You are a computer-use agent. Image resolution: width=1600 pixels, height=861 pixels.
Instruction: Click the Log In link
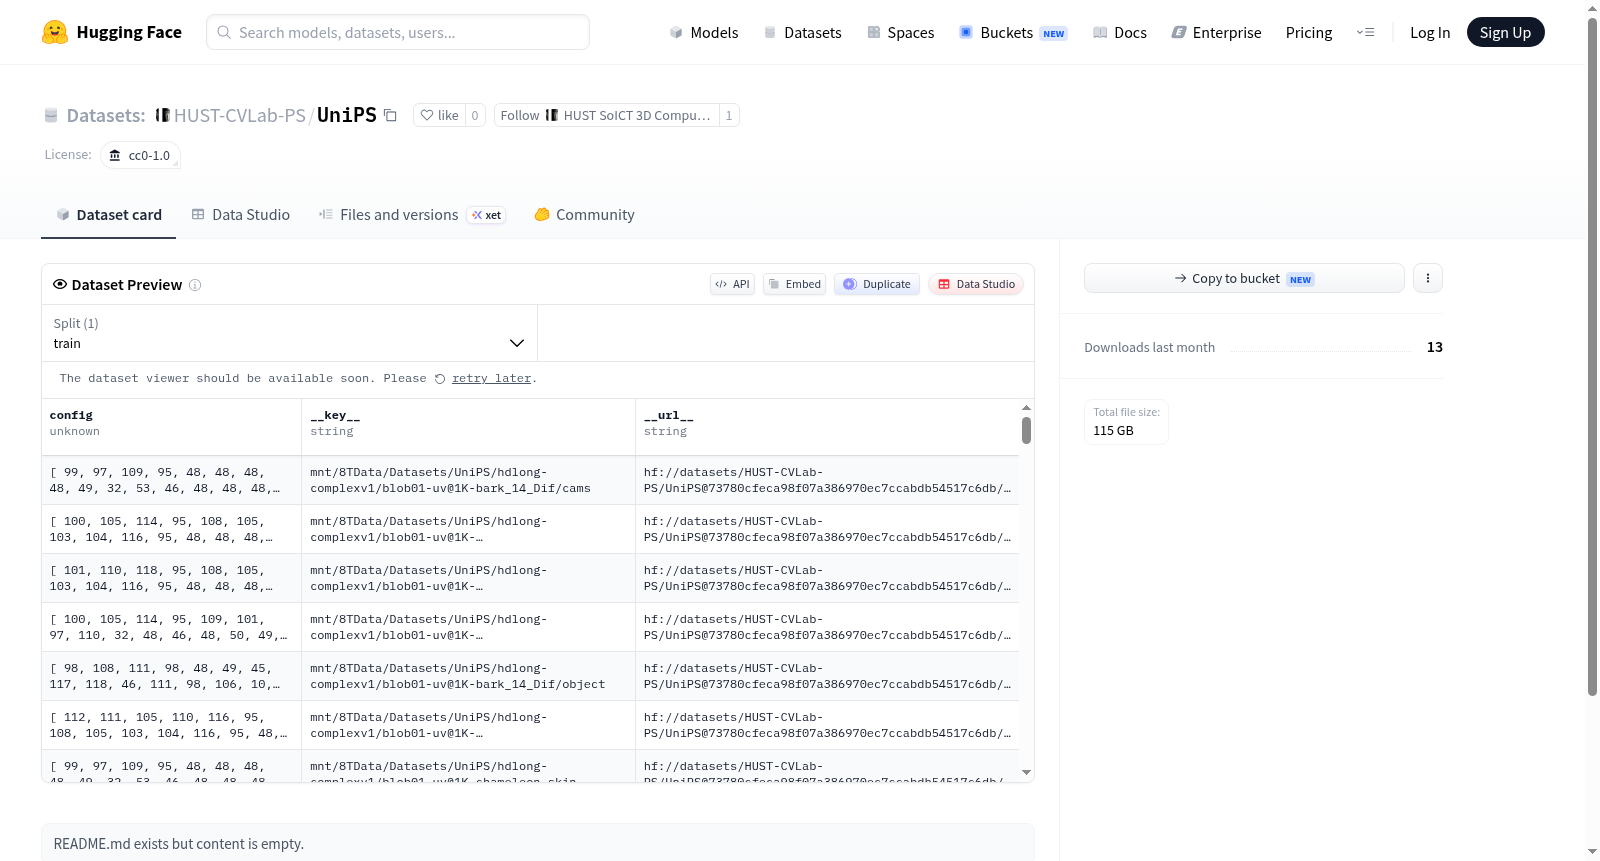pos(1430,33)
